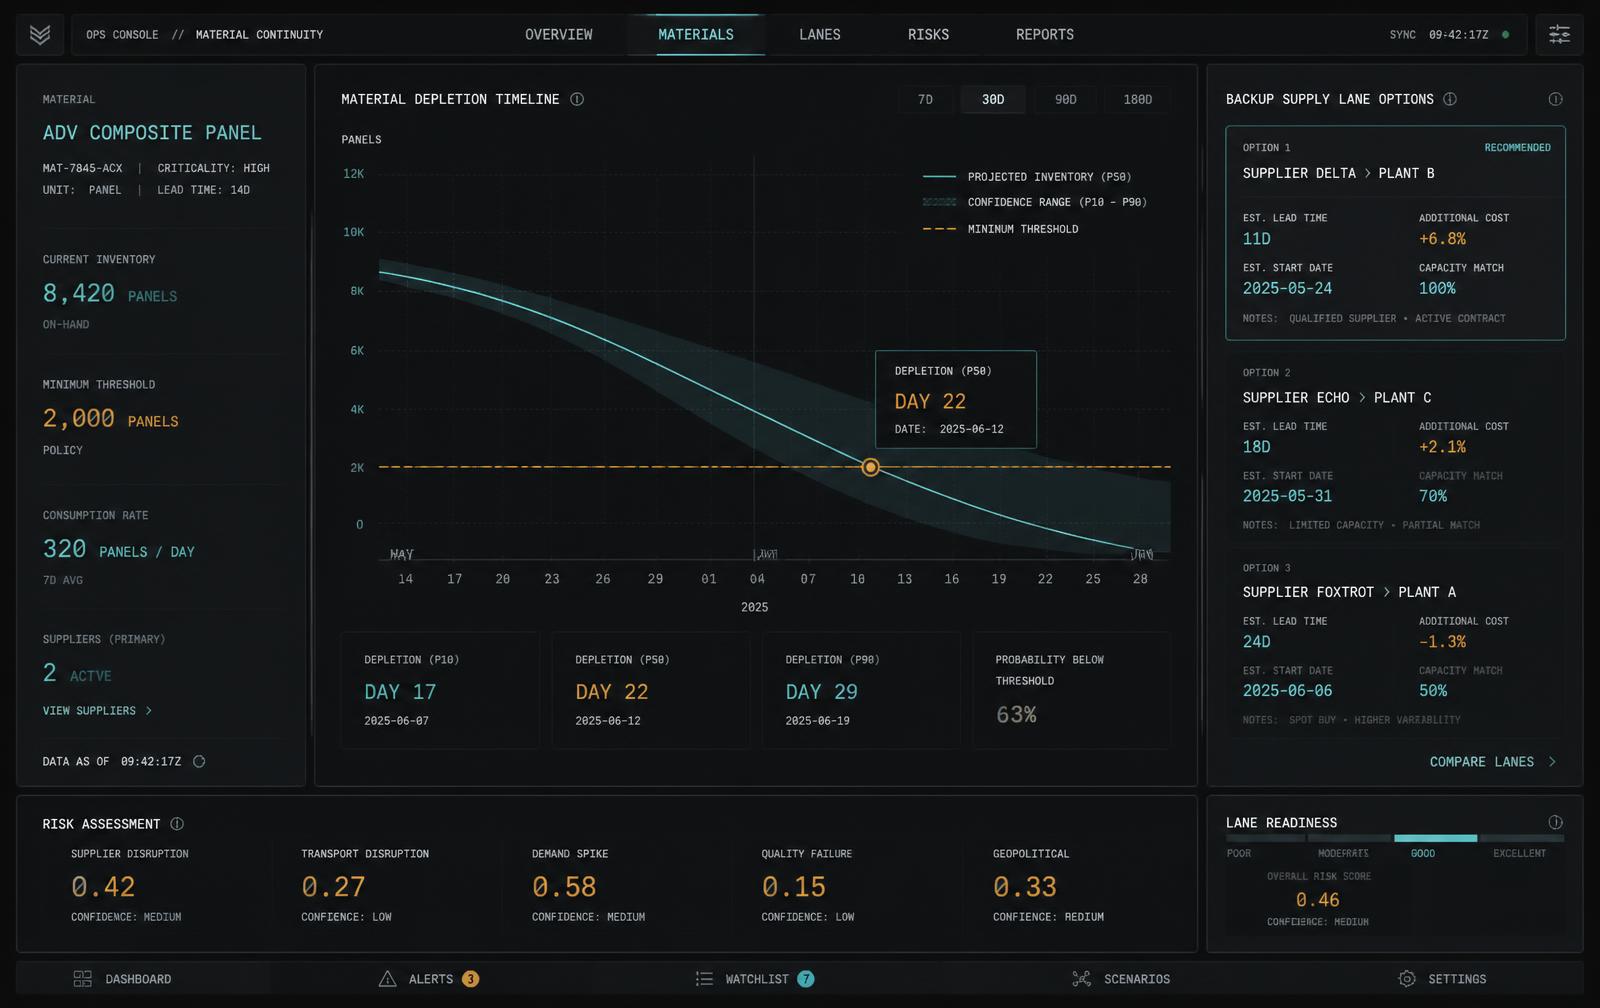
Task: Select the 7D time range
Action: (x=925, y=99)
